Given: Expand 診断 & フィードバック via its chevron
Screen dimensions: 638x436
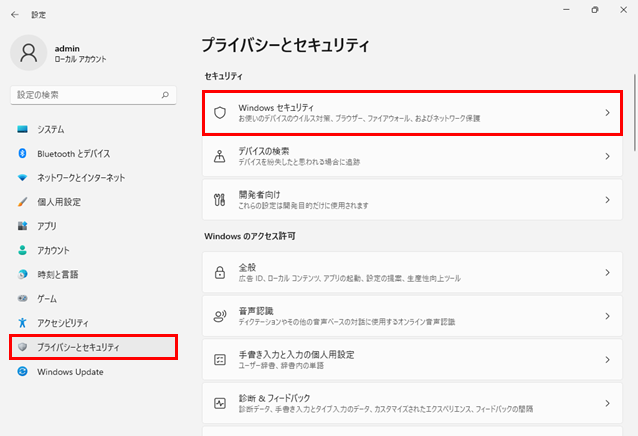Looking at the screenshot, I should click(607, 403).
